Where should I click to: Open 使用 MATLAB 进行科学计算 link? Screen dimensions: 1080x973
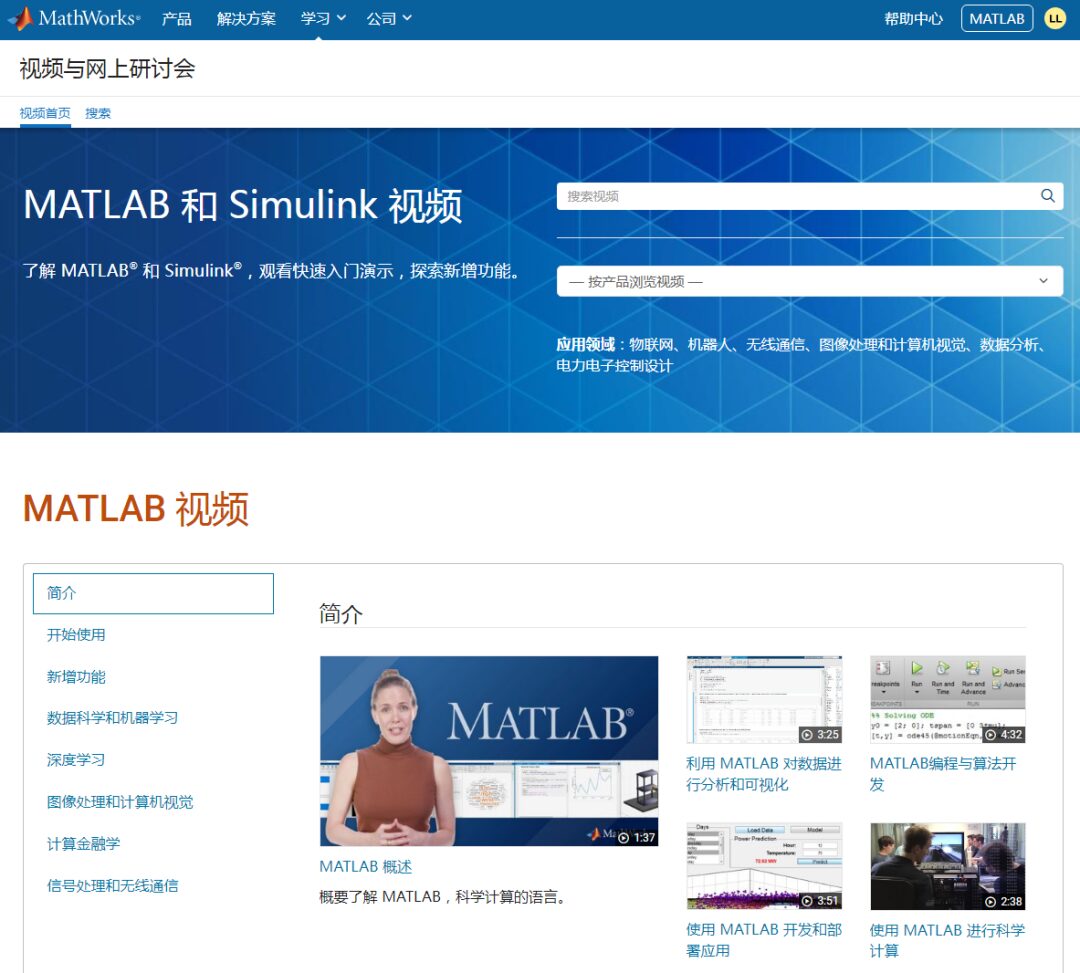pyautogui.click(x=947, y=941)
